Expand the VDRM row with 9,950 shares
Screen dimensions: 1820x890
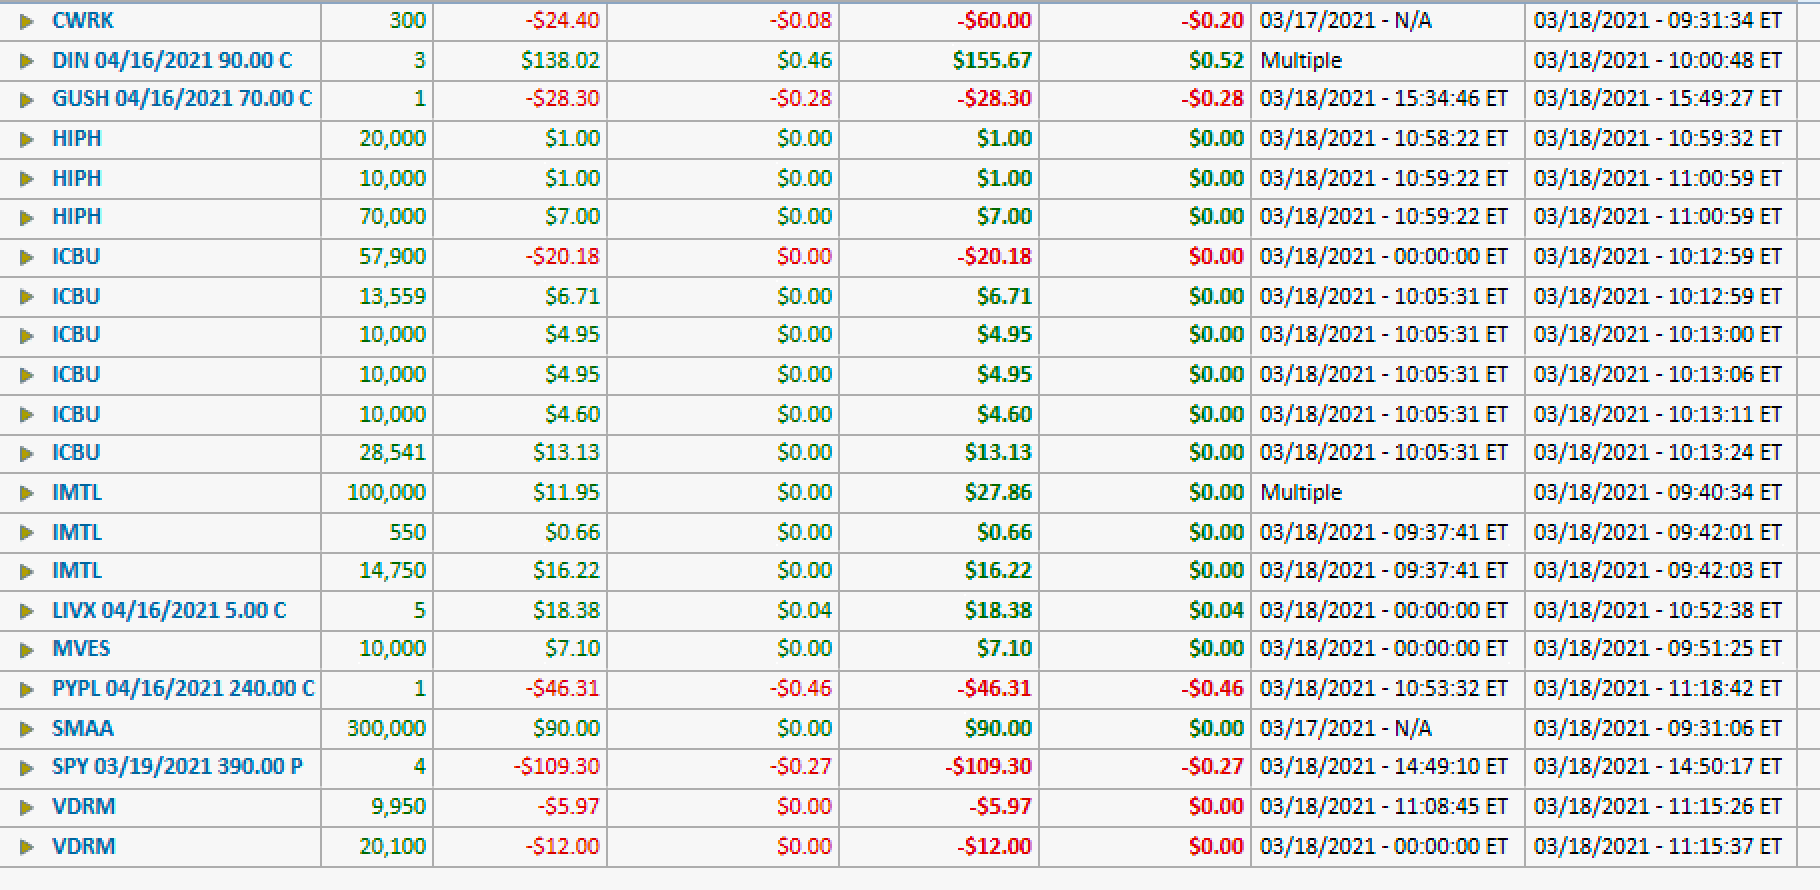(x=27, y=807)
